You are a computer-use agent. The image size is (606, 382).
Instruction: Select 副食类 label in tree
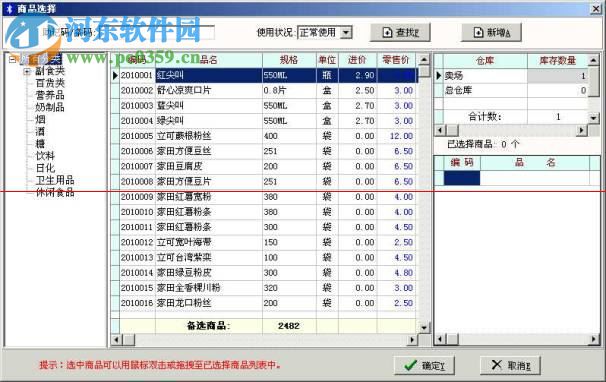(50, 71)
